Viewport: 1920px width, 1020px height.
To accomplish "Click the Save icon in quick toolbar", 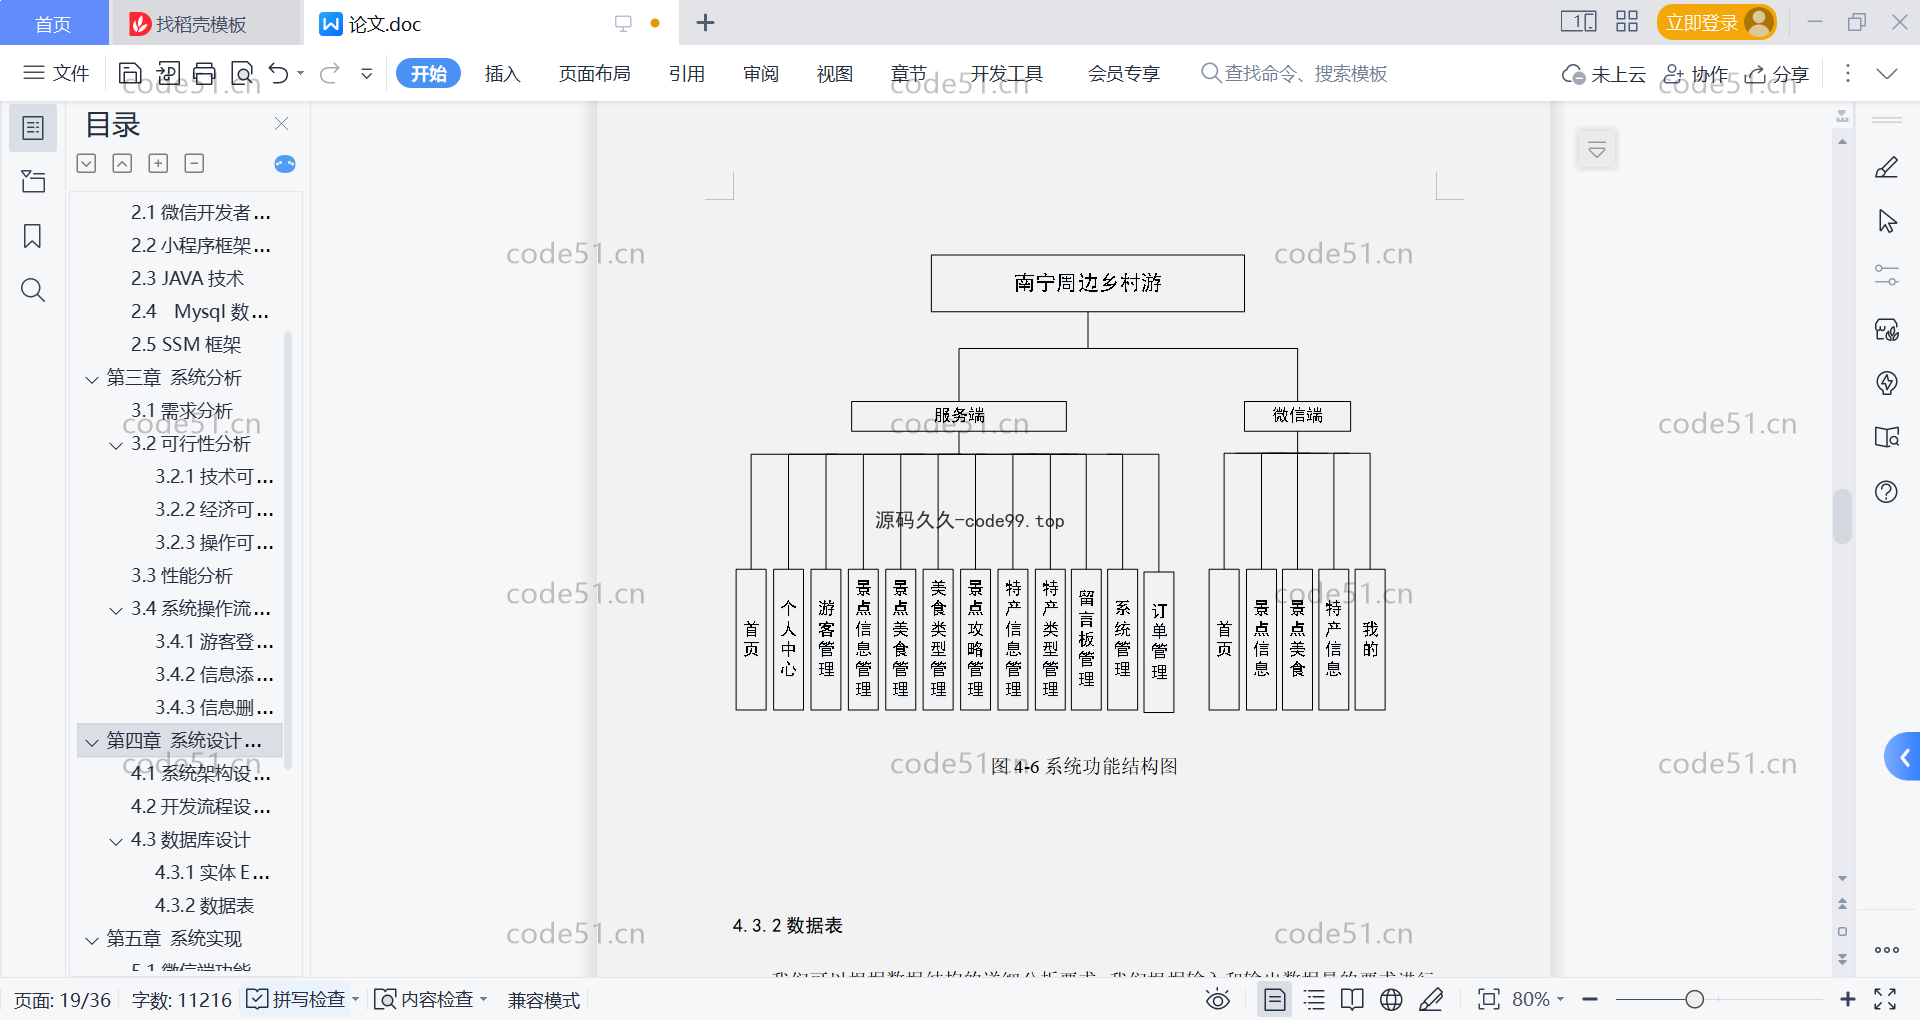I will click(130, 73).
